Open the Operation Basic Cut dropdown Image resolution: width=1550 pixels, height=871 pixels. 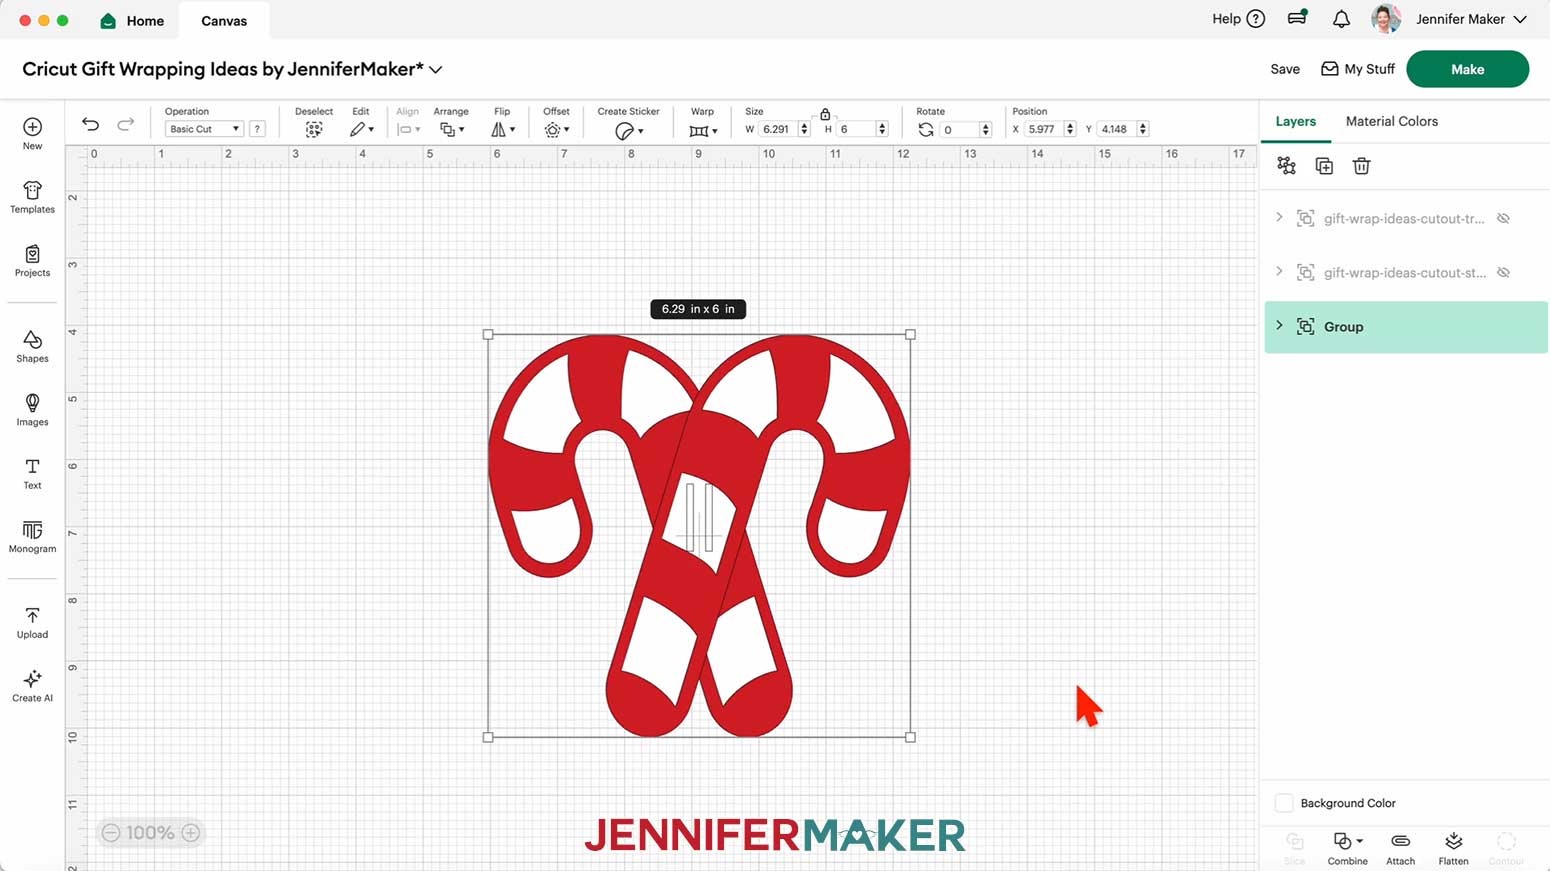(x=204, y=129)
